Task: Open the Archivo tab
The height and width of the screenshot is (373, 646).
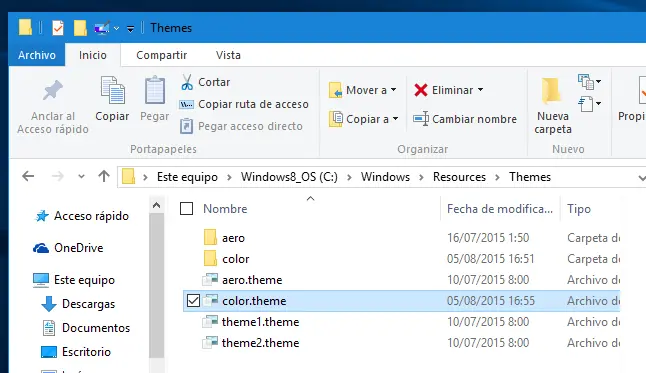Action: tap(37, 55)
